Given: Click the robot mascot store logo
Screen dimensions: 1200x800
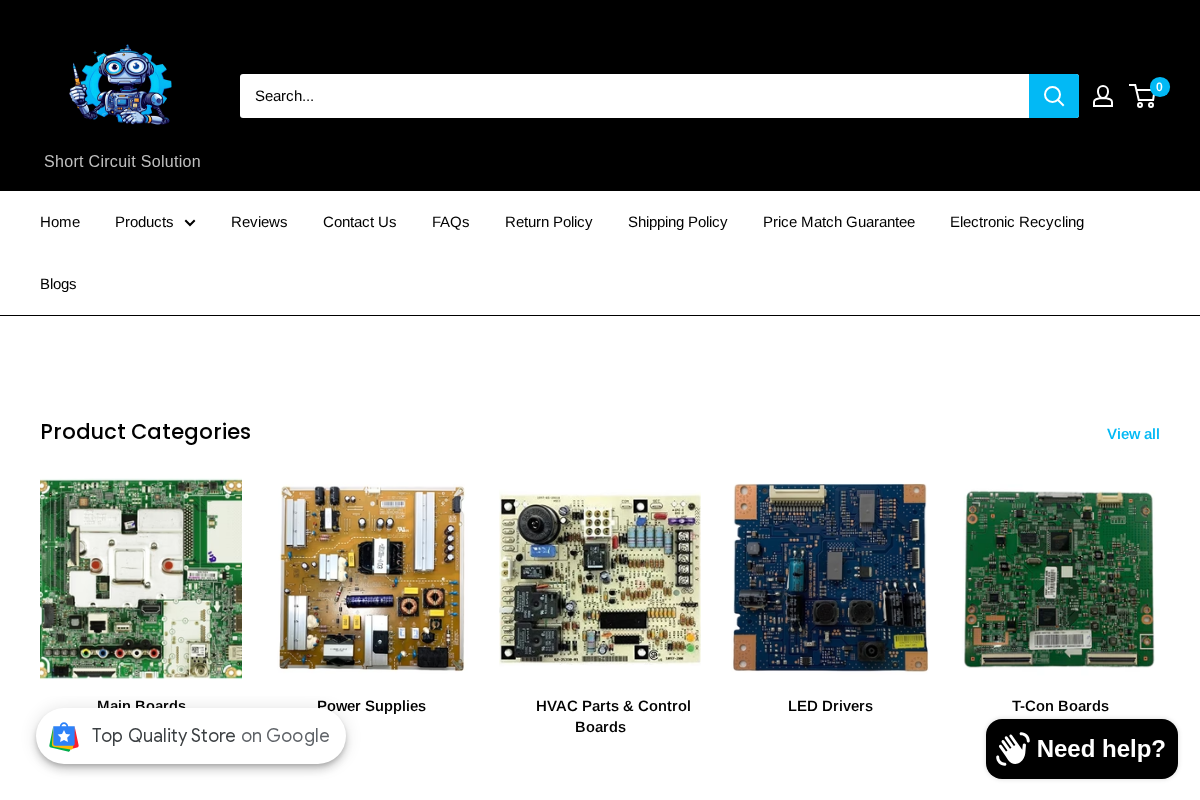Looking at the screenshot, I should coord(121,85).
